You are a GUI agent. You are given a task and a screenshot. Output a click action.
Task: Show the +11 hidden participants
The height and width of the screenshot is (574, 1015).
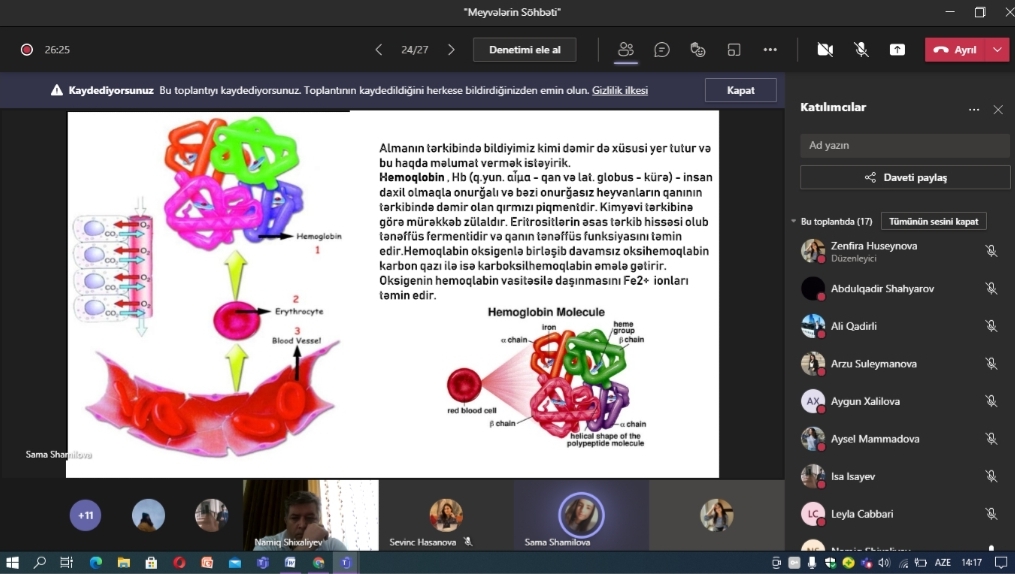(85, 515)
